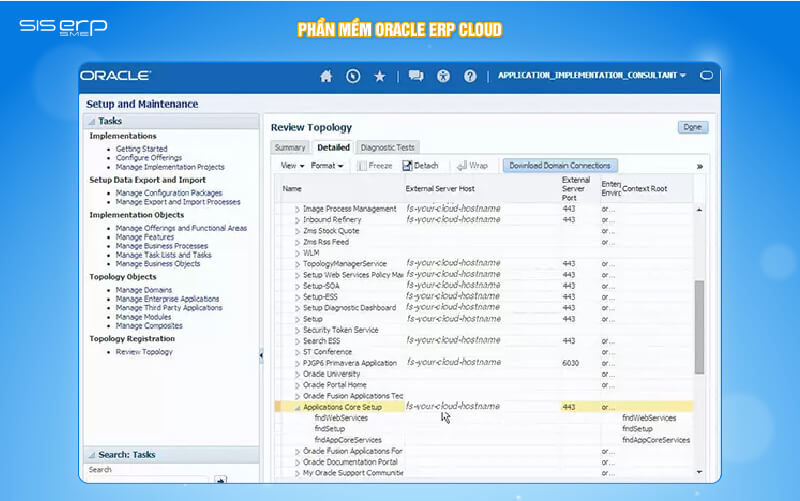This screenshot has height=501, width=800.
Task: Open the Manage Features link
Action: 144,237
